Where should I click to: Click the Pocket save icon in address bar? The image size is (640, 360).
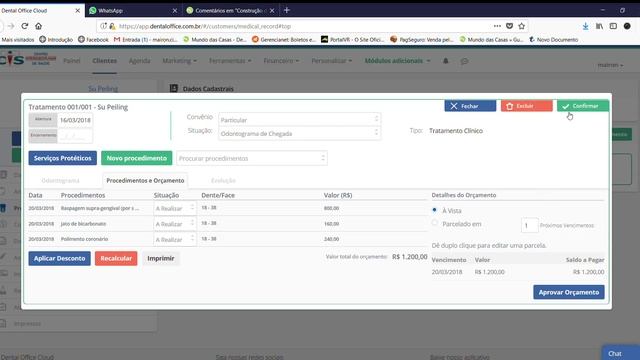(509, 26)
